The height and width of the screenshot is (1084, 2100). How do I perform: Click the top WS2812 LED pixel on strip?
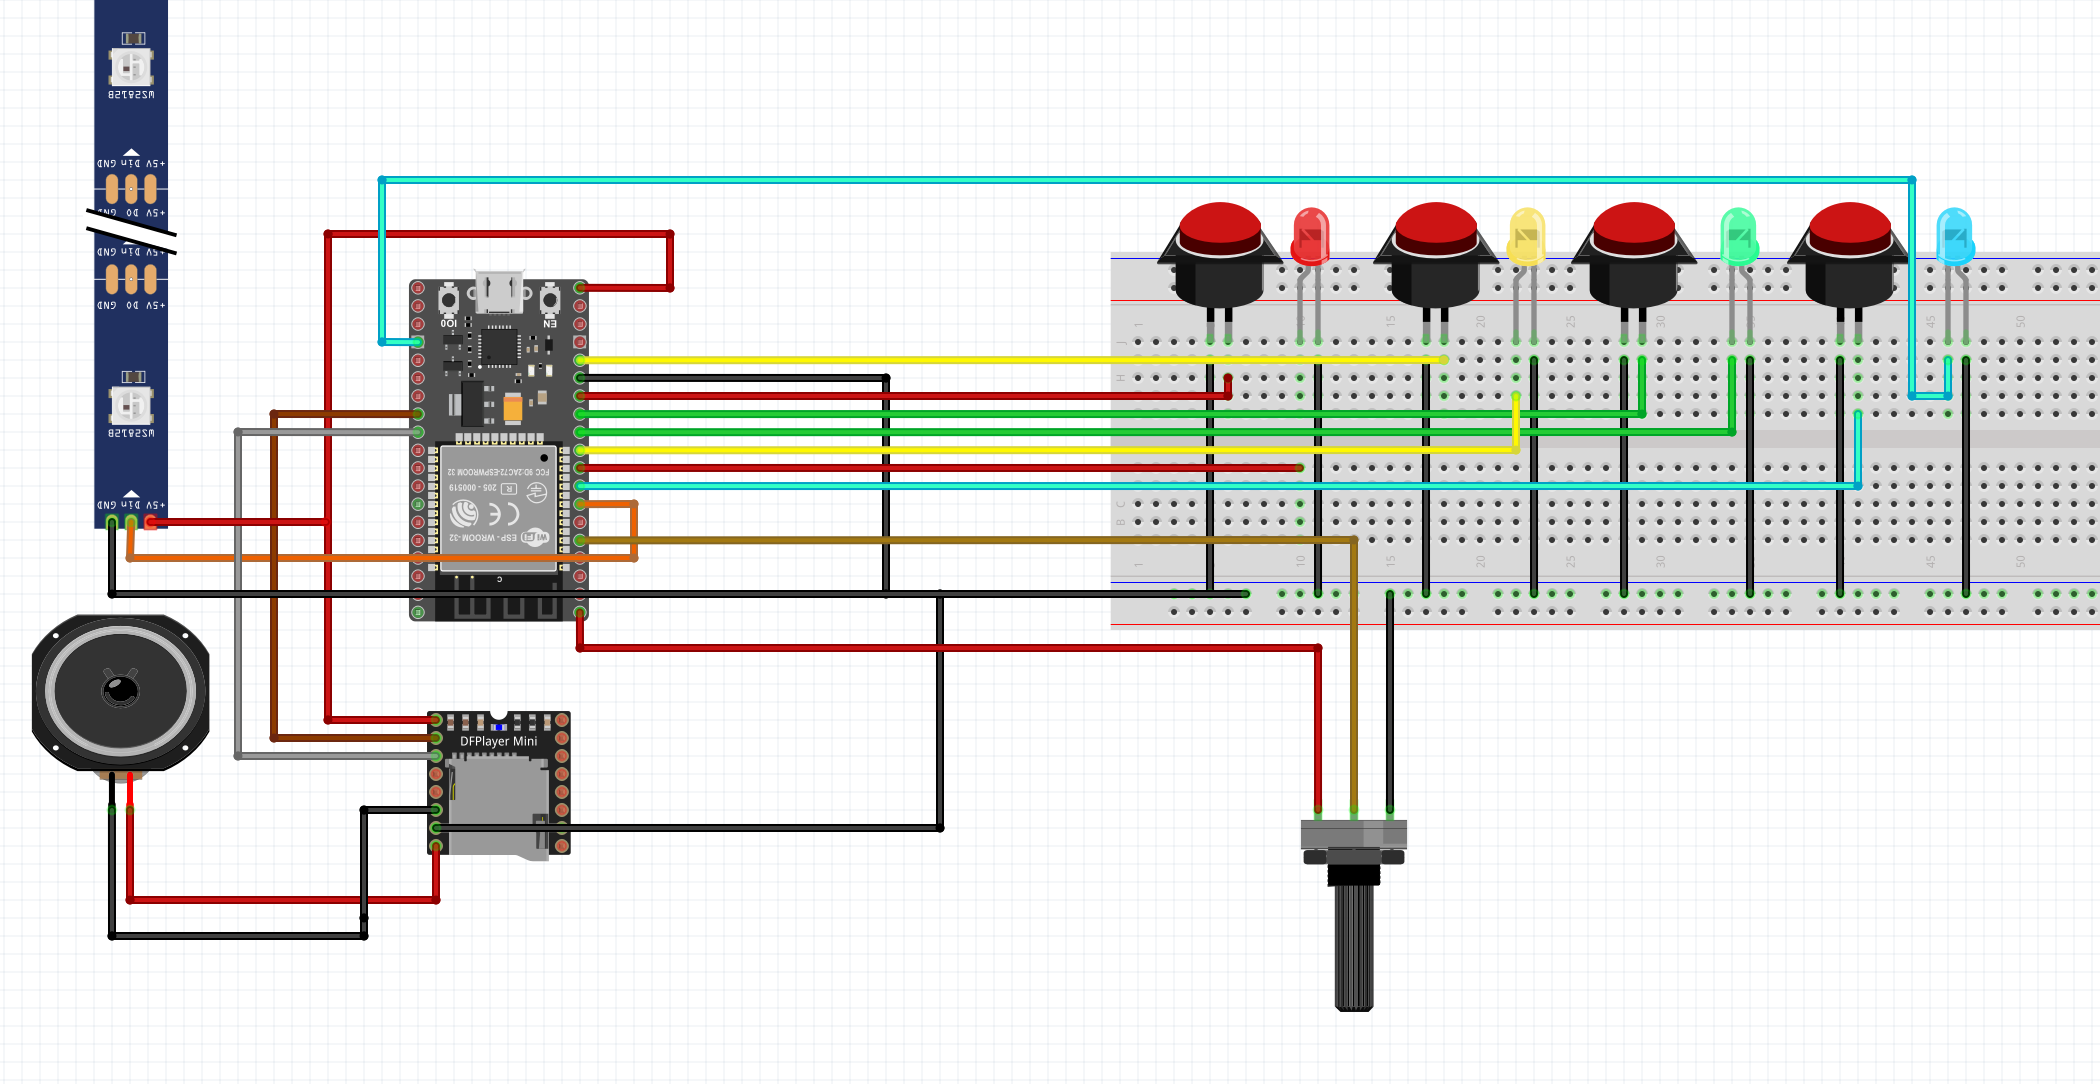[x=131, y=67]
